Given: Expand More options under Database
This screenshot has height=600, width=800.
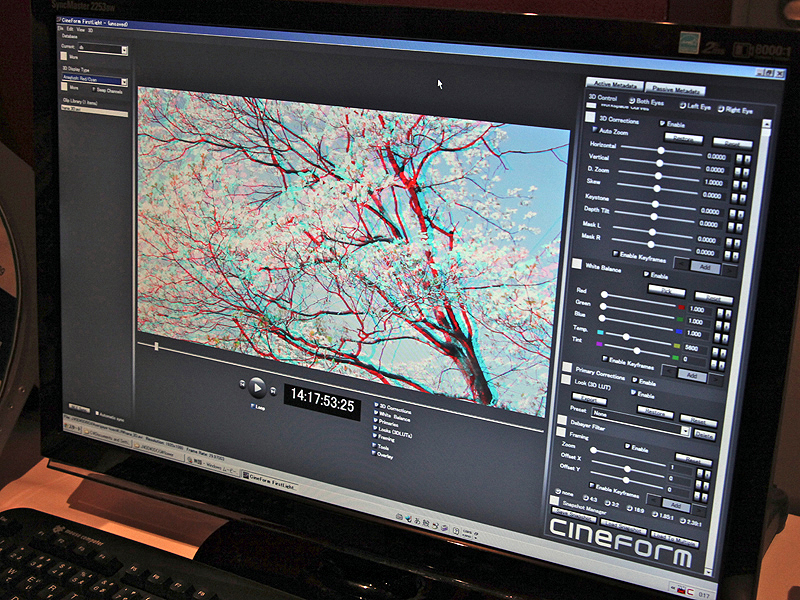Looking at the screenshot, I should tap(64, 56).
